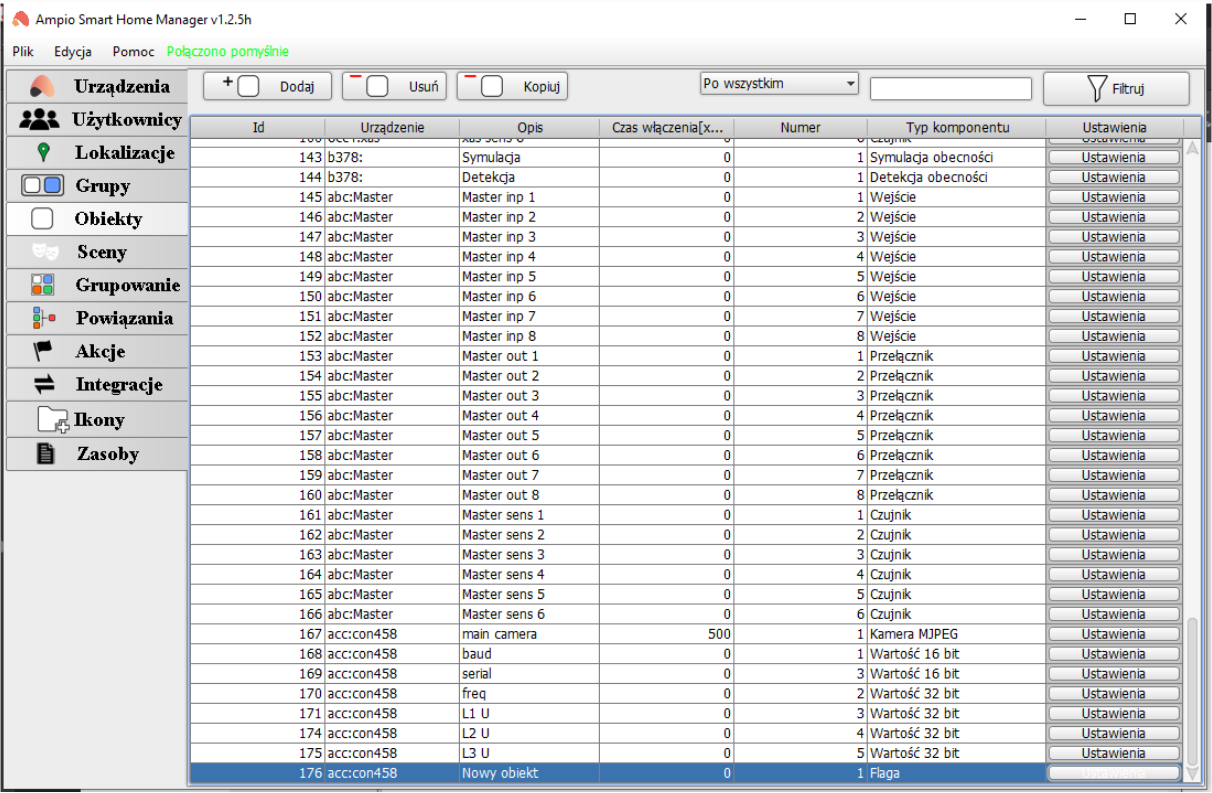The width and height of the screenshot is (1212, 793).
Task: Open the Urządzenia section icon
Action: (x=42, y=87)
